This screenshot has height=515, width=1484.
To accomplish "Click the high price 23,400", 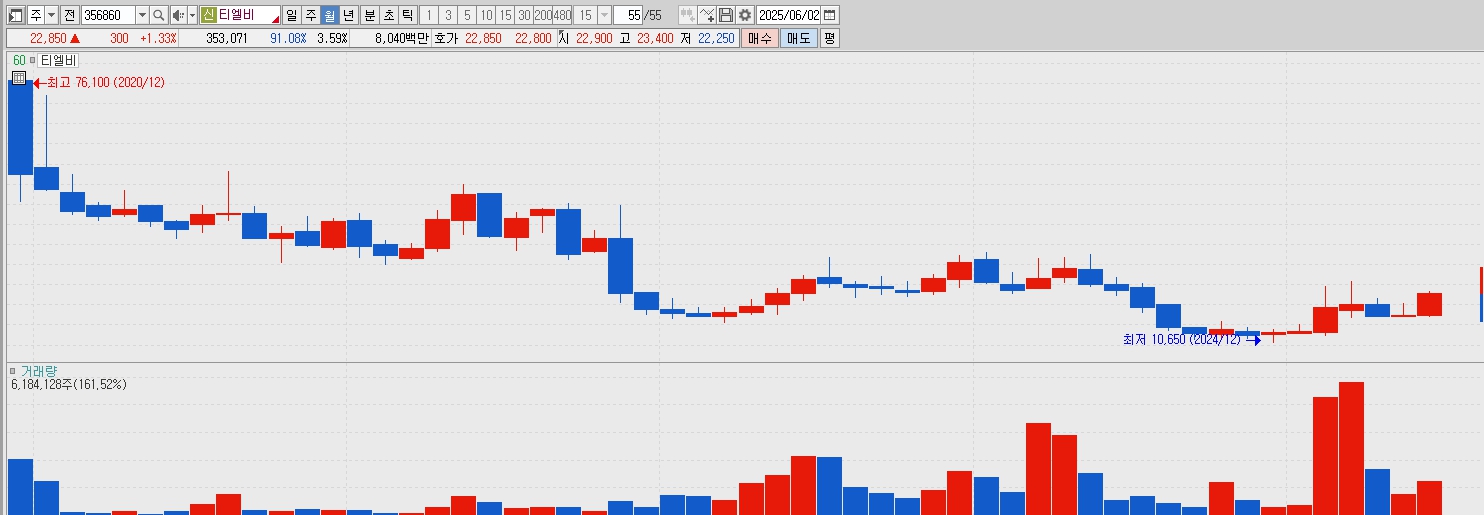I will point(655,38).
